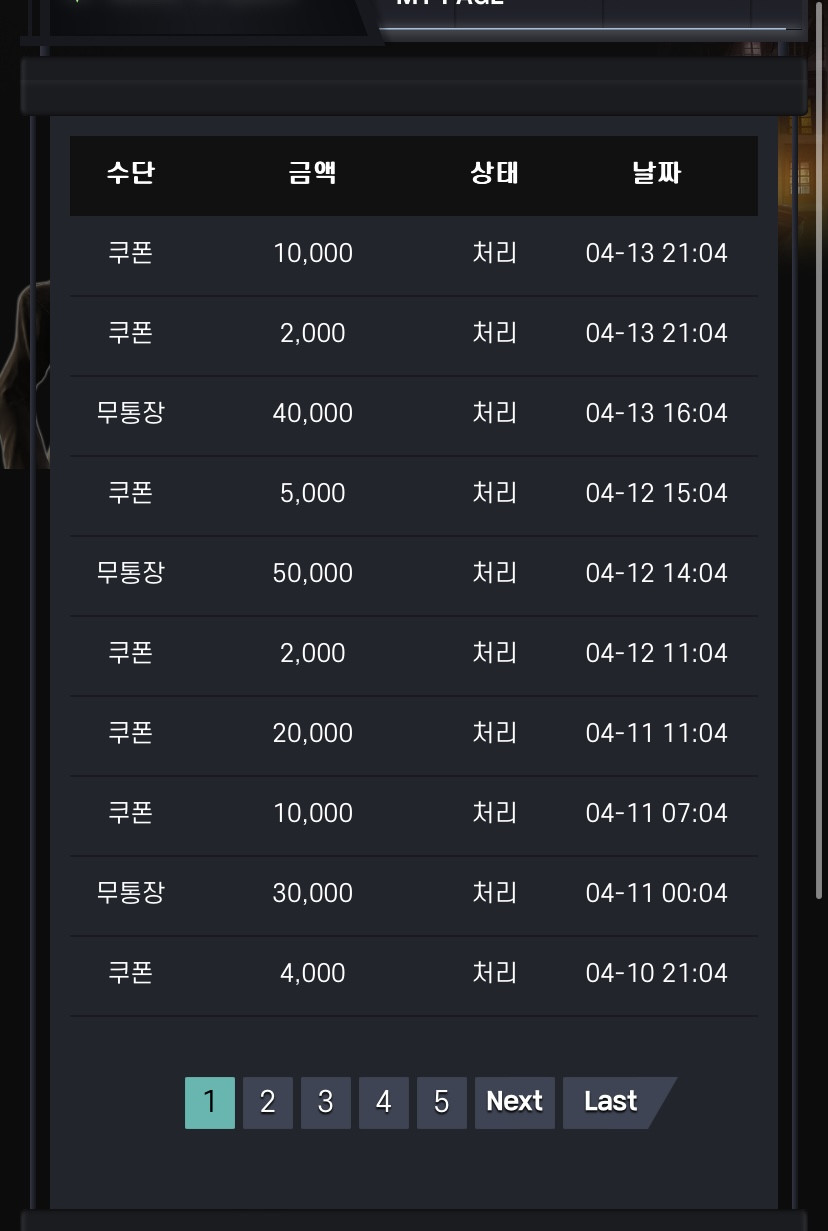Image resolution: width=828 pixels, height=1231 pixels.
Task: Click the 04-10 21:04 date cell
Action: click(x=657, y=973)
